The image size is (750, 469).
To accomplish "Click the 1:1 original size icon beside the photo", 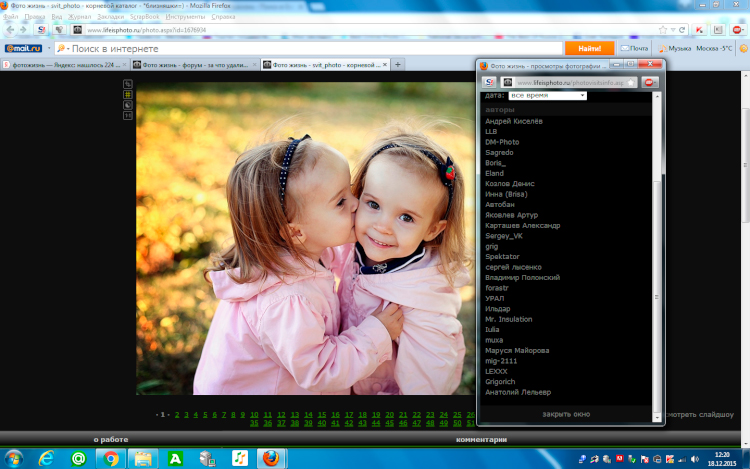I will pos(128,116).
